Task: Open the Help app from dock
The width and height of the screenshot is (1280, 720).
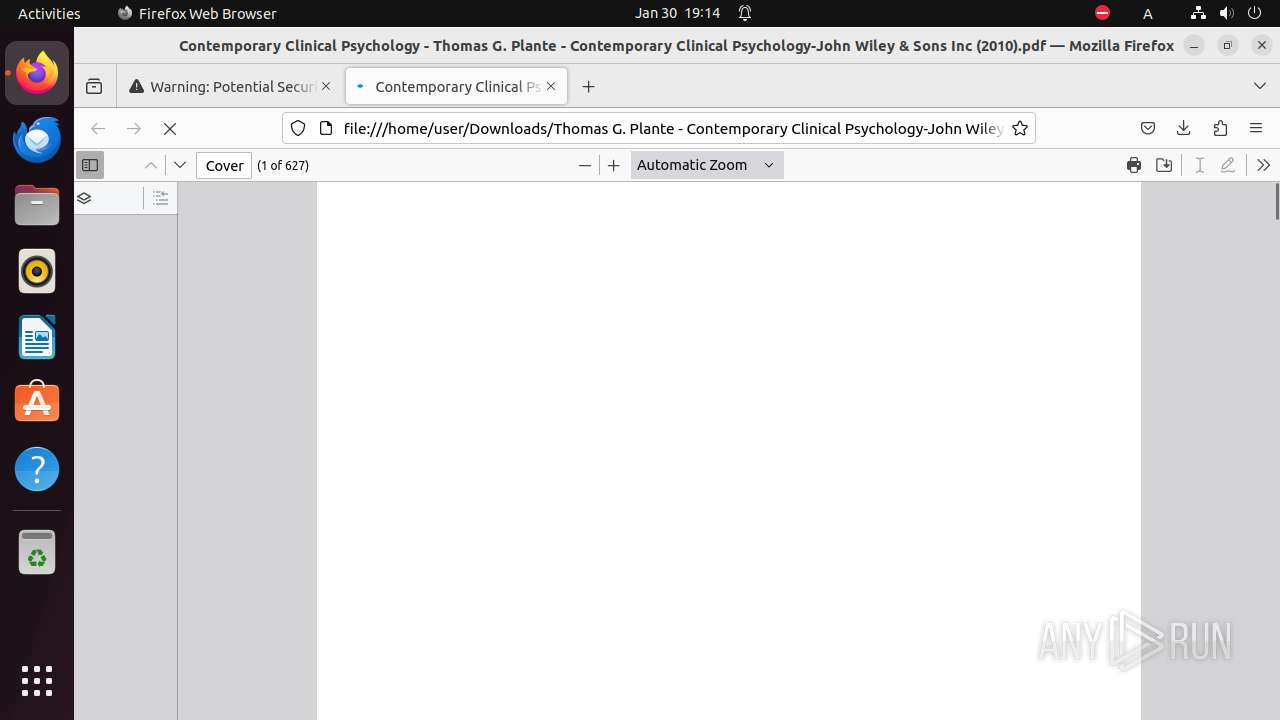Action: (x=37, y=469)
